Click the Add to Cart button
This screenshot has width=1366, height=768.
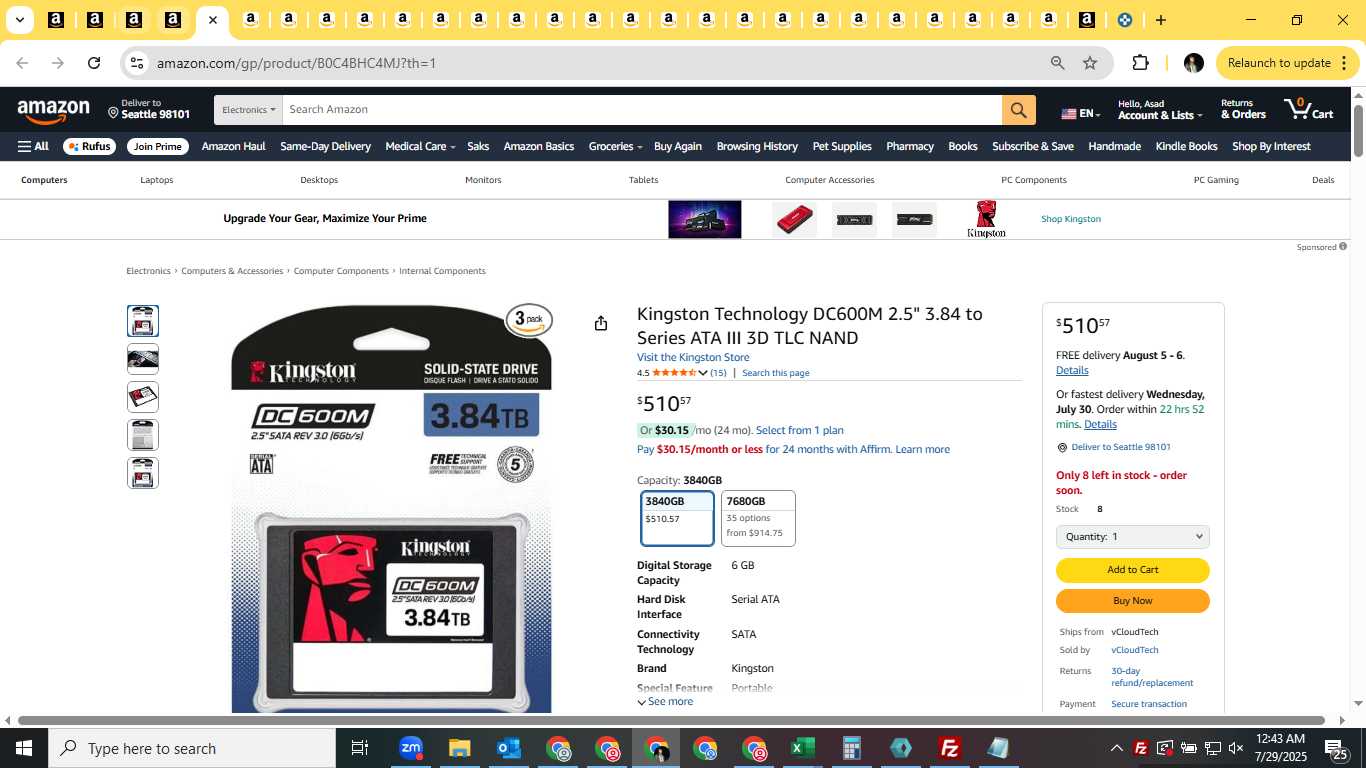pyautogui.click(x=1132, y=570)
